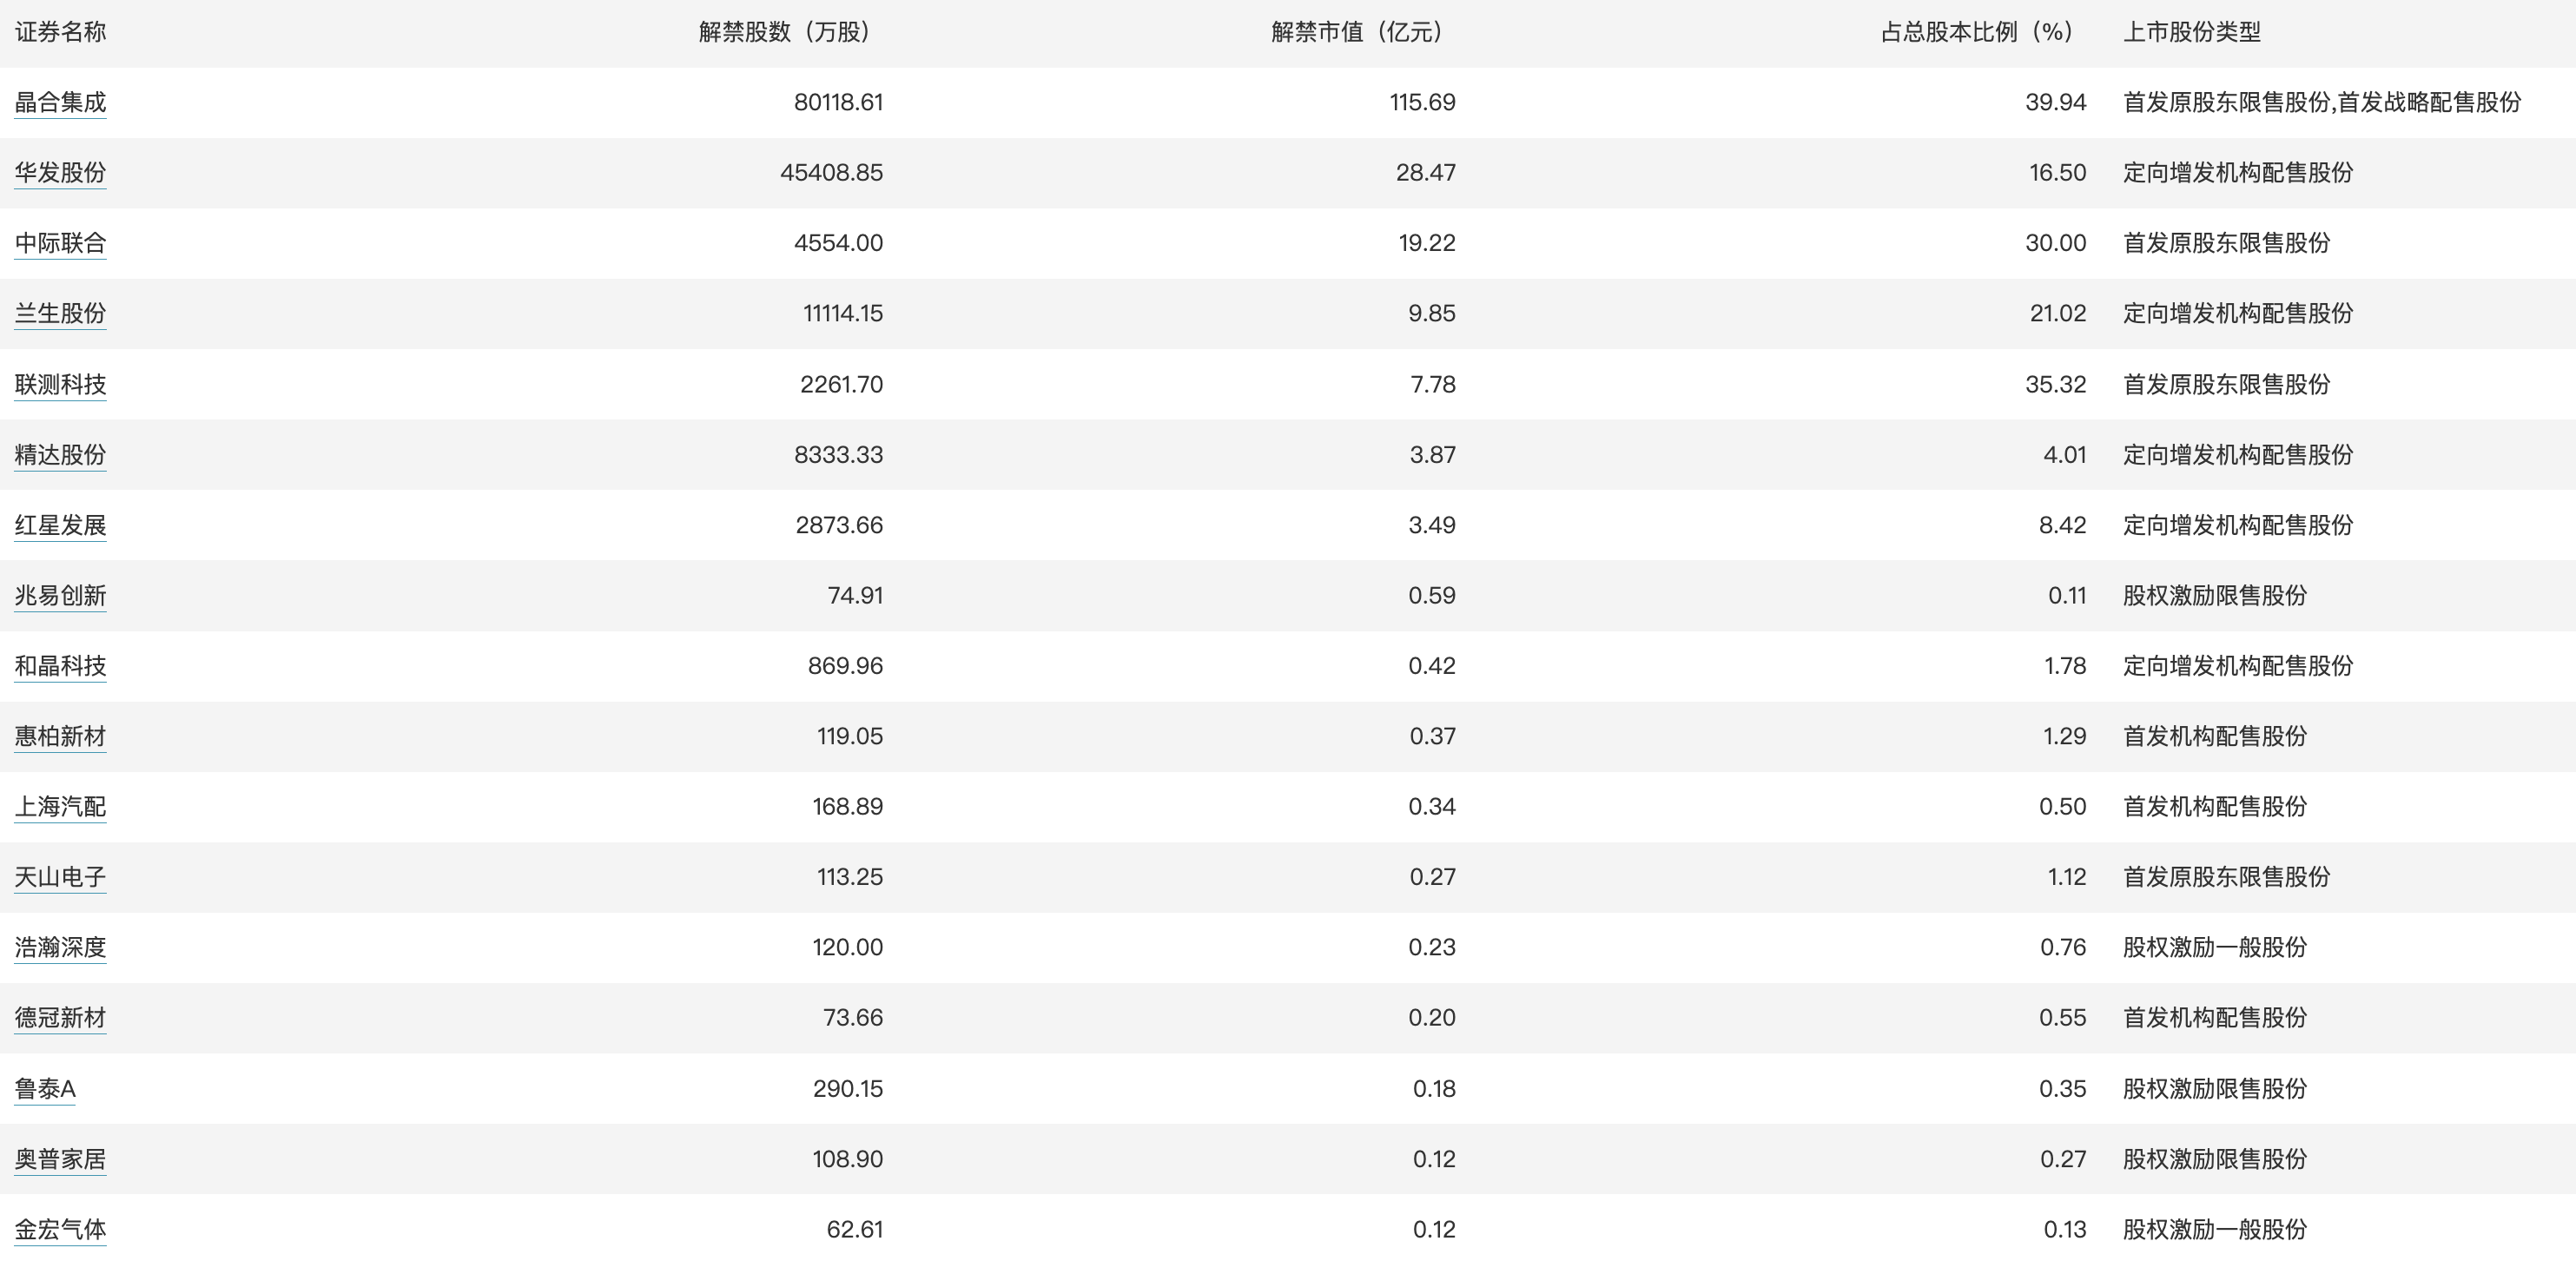
Task: Open the 浩瀚深度 link
Action: click(60, 947)
